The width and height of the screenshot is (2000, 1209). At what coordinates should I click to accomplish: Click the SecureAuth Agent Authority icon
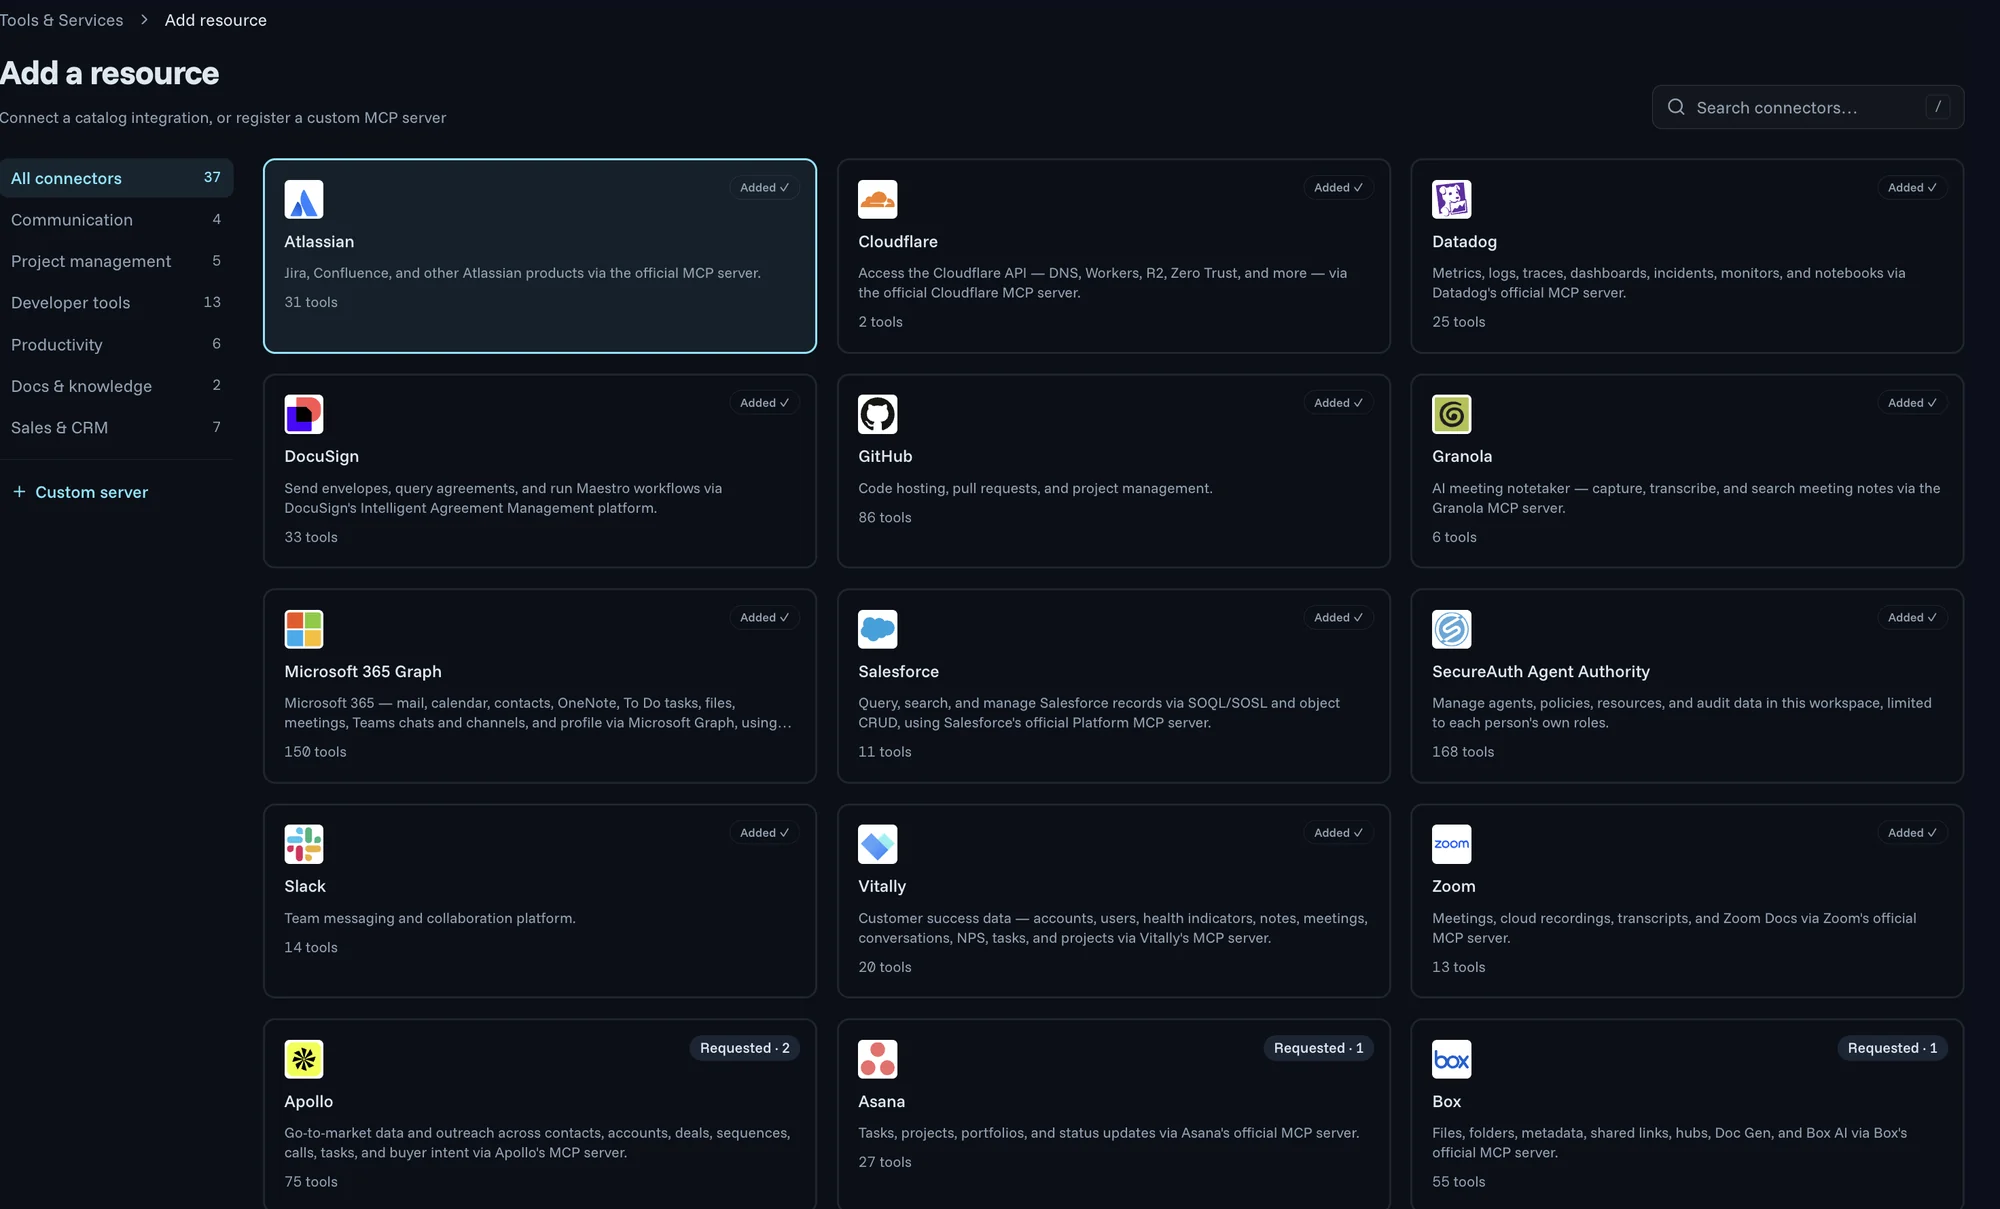1452,629
